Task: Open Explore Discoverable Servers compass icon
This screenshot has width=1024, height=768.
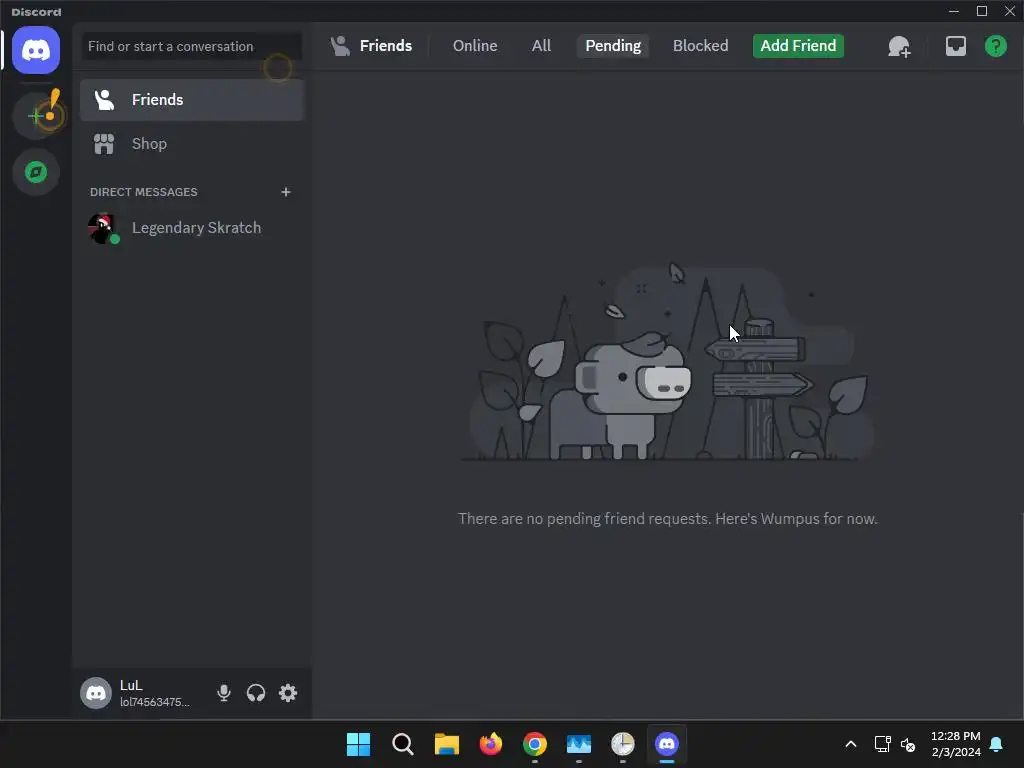Action: pyautogui.click(x=36, y=172)
